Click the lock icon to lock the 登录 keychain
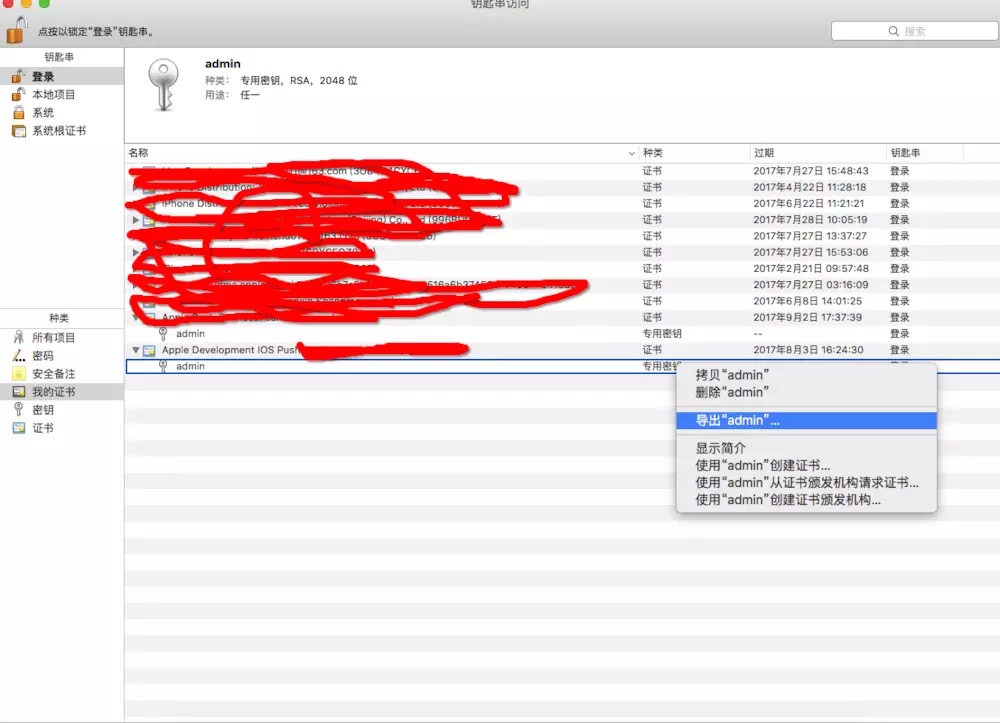This screenshot has height=723, width=1000. tap(17, 30)
